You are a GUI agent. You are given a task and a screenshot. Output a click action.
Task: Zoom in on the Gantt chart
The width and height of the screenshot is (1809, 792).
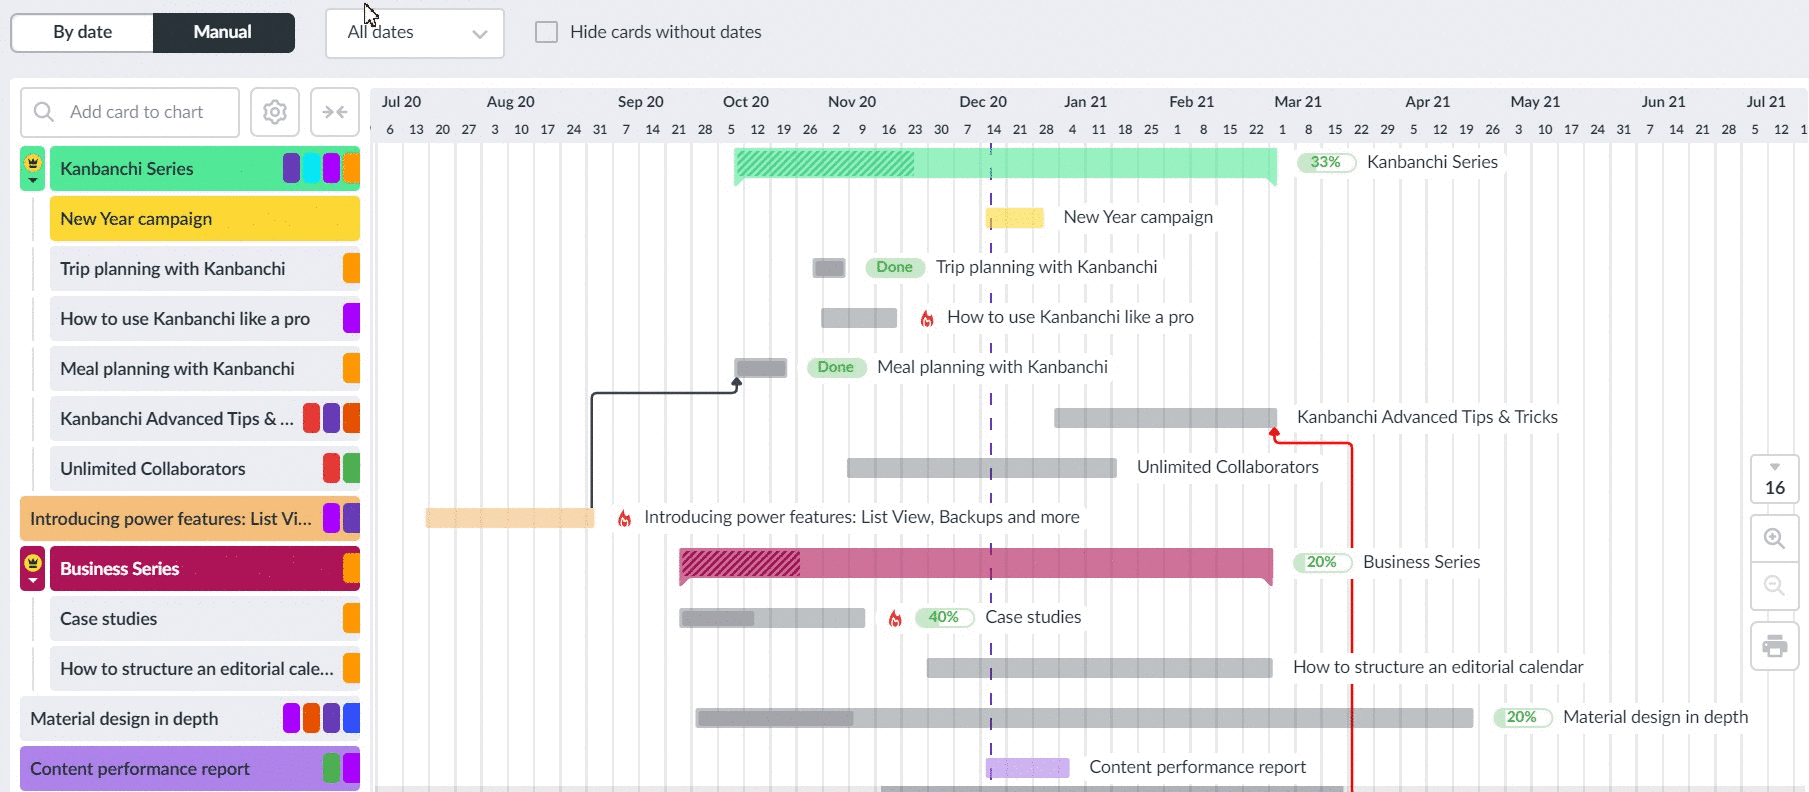point(1775,538)
